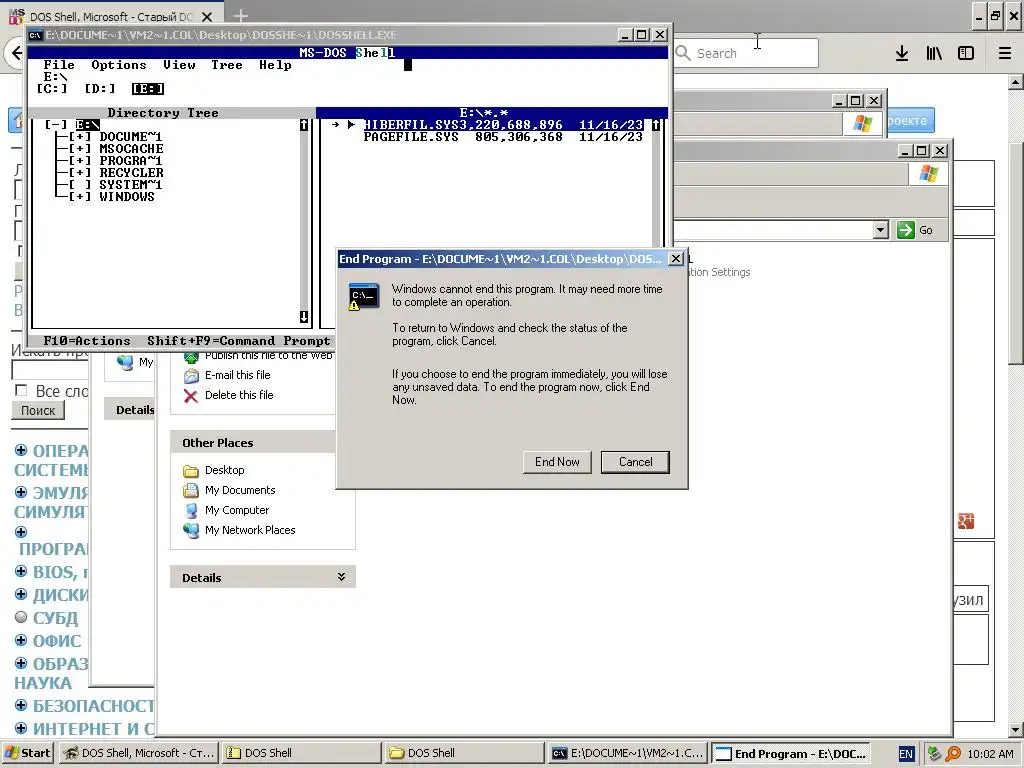Click the DOS window title bar icon
The image size is (1024, 768).
pyautogui.click(x=36, y=35)
